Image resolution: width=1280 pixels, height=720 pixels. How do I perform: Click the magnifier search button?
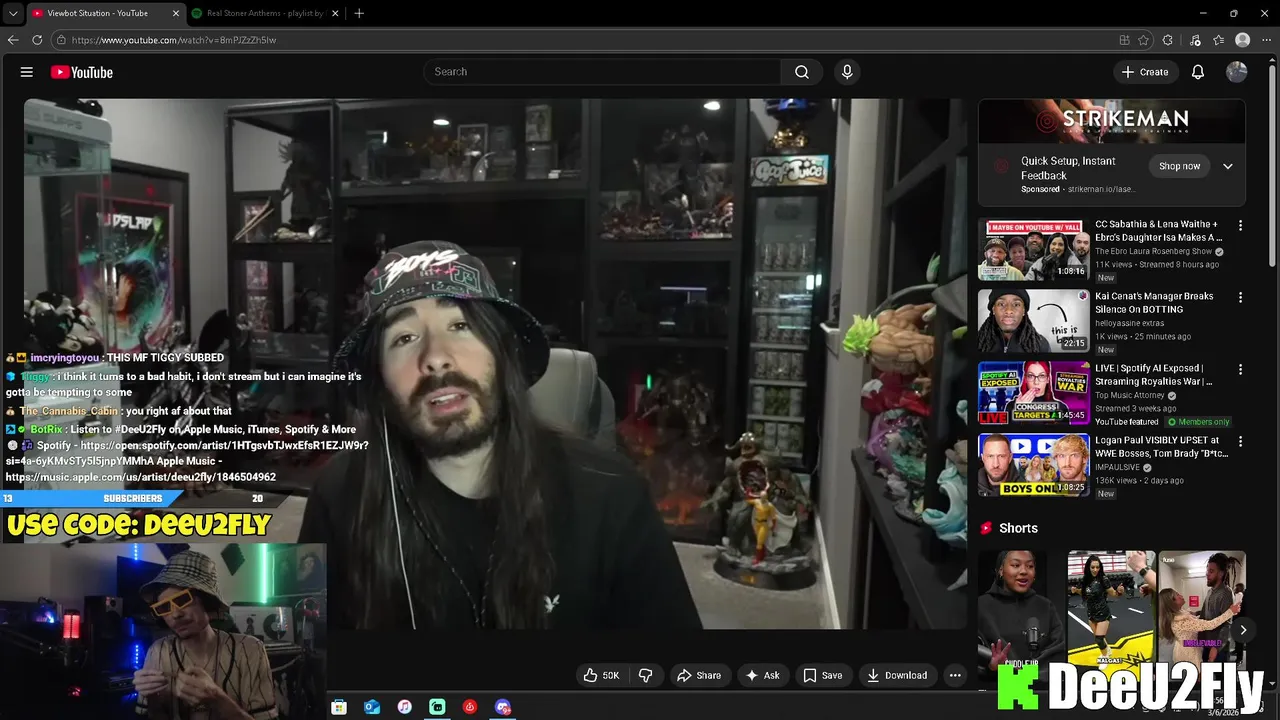802,72
